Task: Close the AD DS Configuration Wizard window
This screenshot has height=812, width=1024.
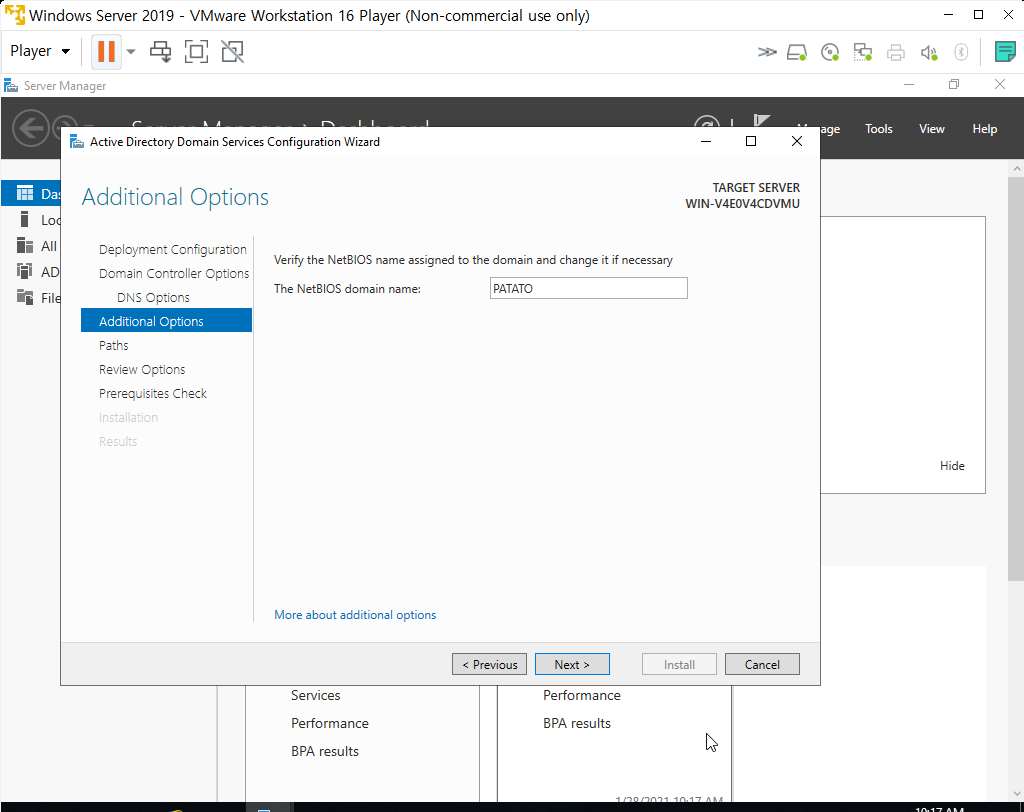Action: (x=797, y=141)
